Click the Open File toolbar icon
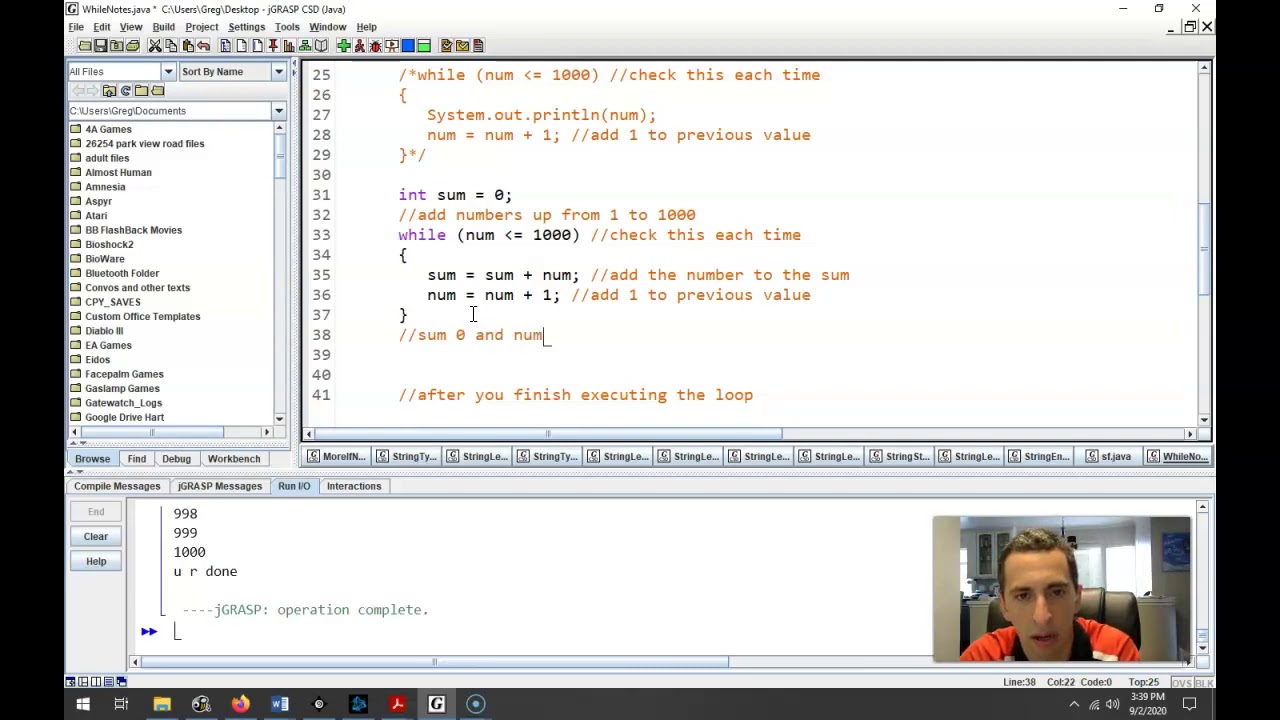1280x720 pixels. point(85,45)
